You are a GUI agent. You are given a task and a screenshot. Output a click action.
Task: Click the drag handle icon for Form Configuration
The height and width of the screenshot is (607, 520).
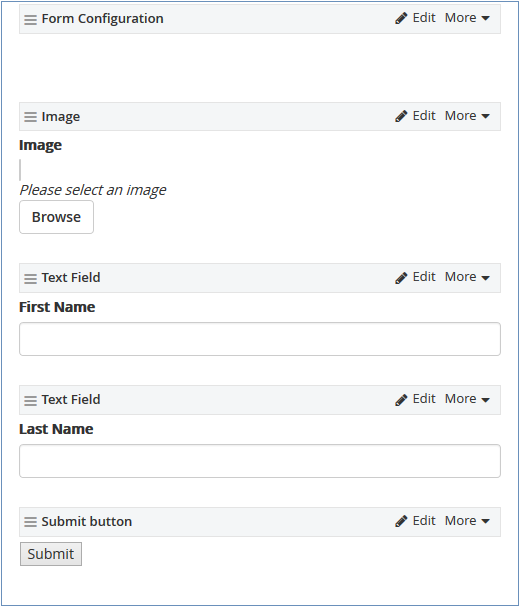tap(31, 19)
